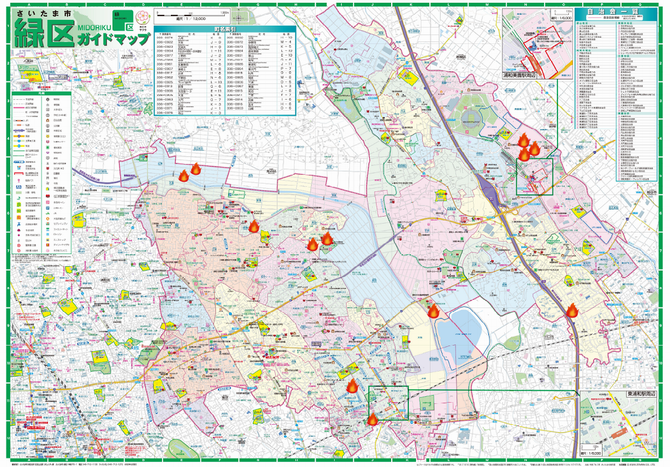Select the fire marker beside the blue reservoir

click(433, 311)
